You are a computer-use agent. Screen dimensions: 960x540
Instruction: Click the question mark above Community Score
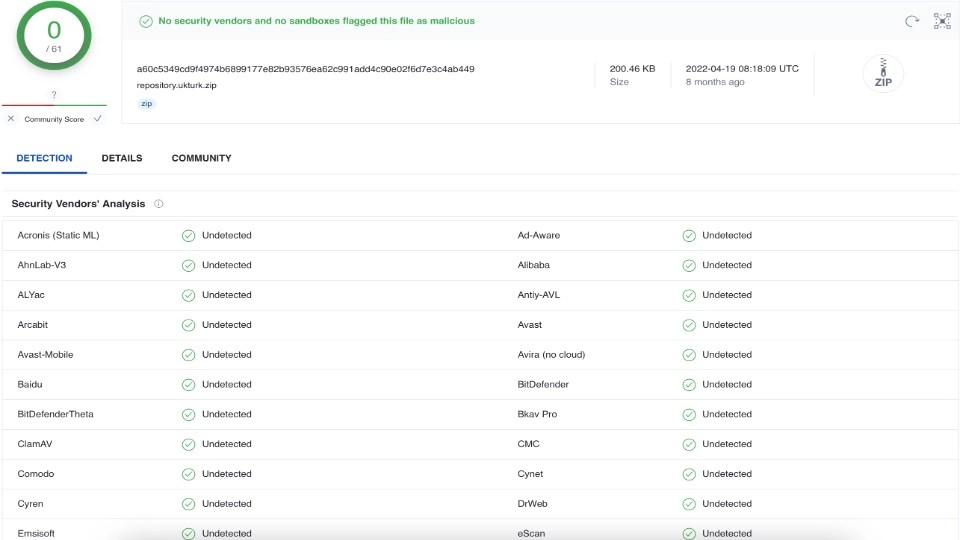54,94
